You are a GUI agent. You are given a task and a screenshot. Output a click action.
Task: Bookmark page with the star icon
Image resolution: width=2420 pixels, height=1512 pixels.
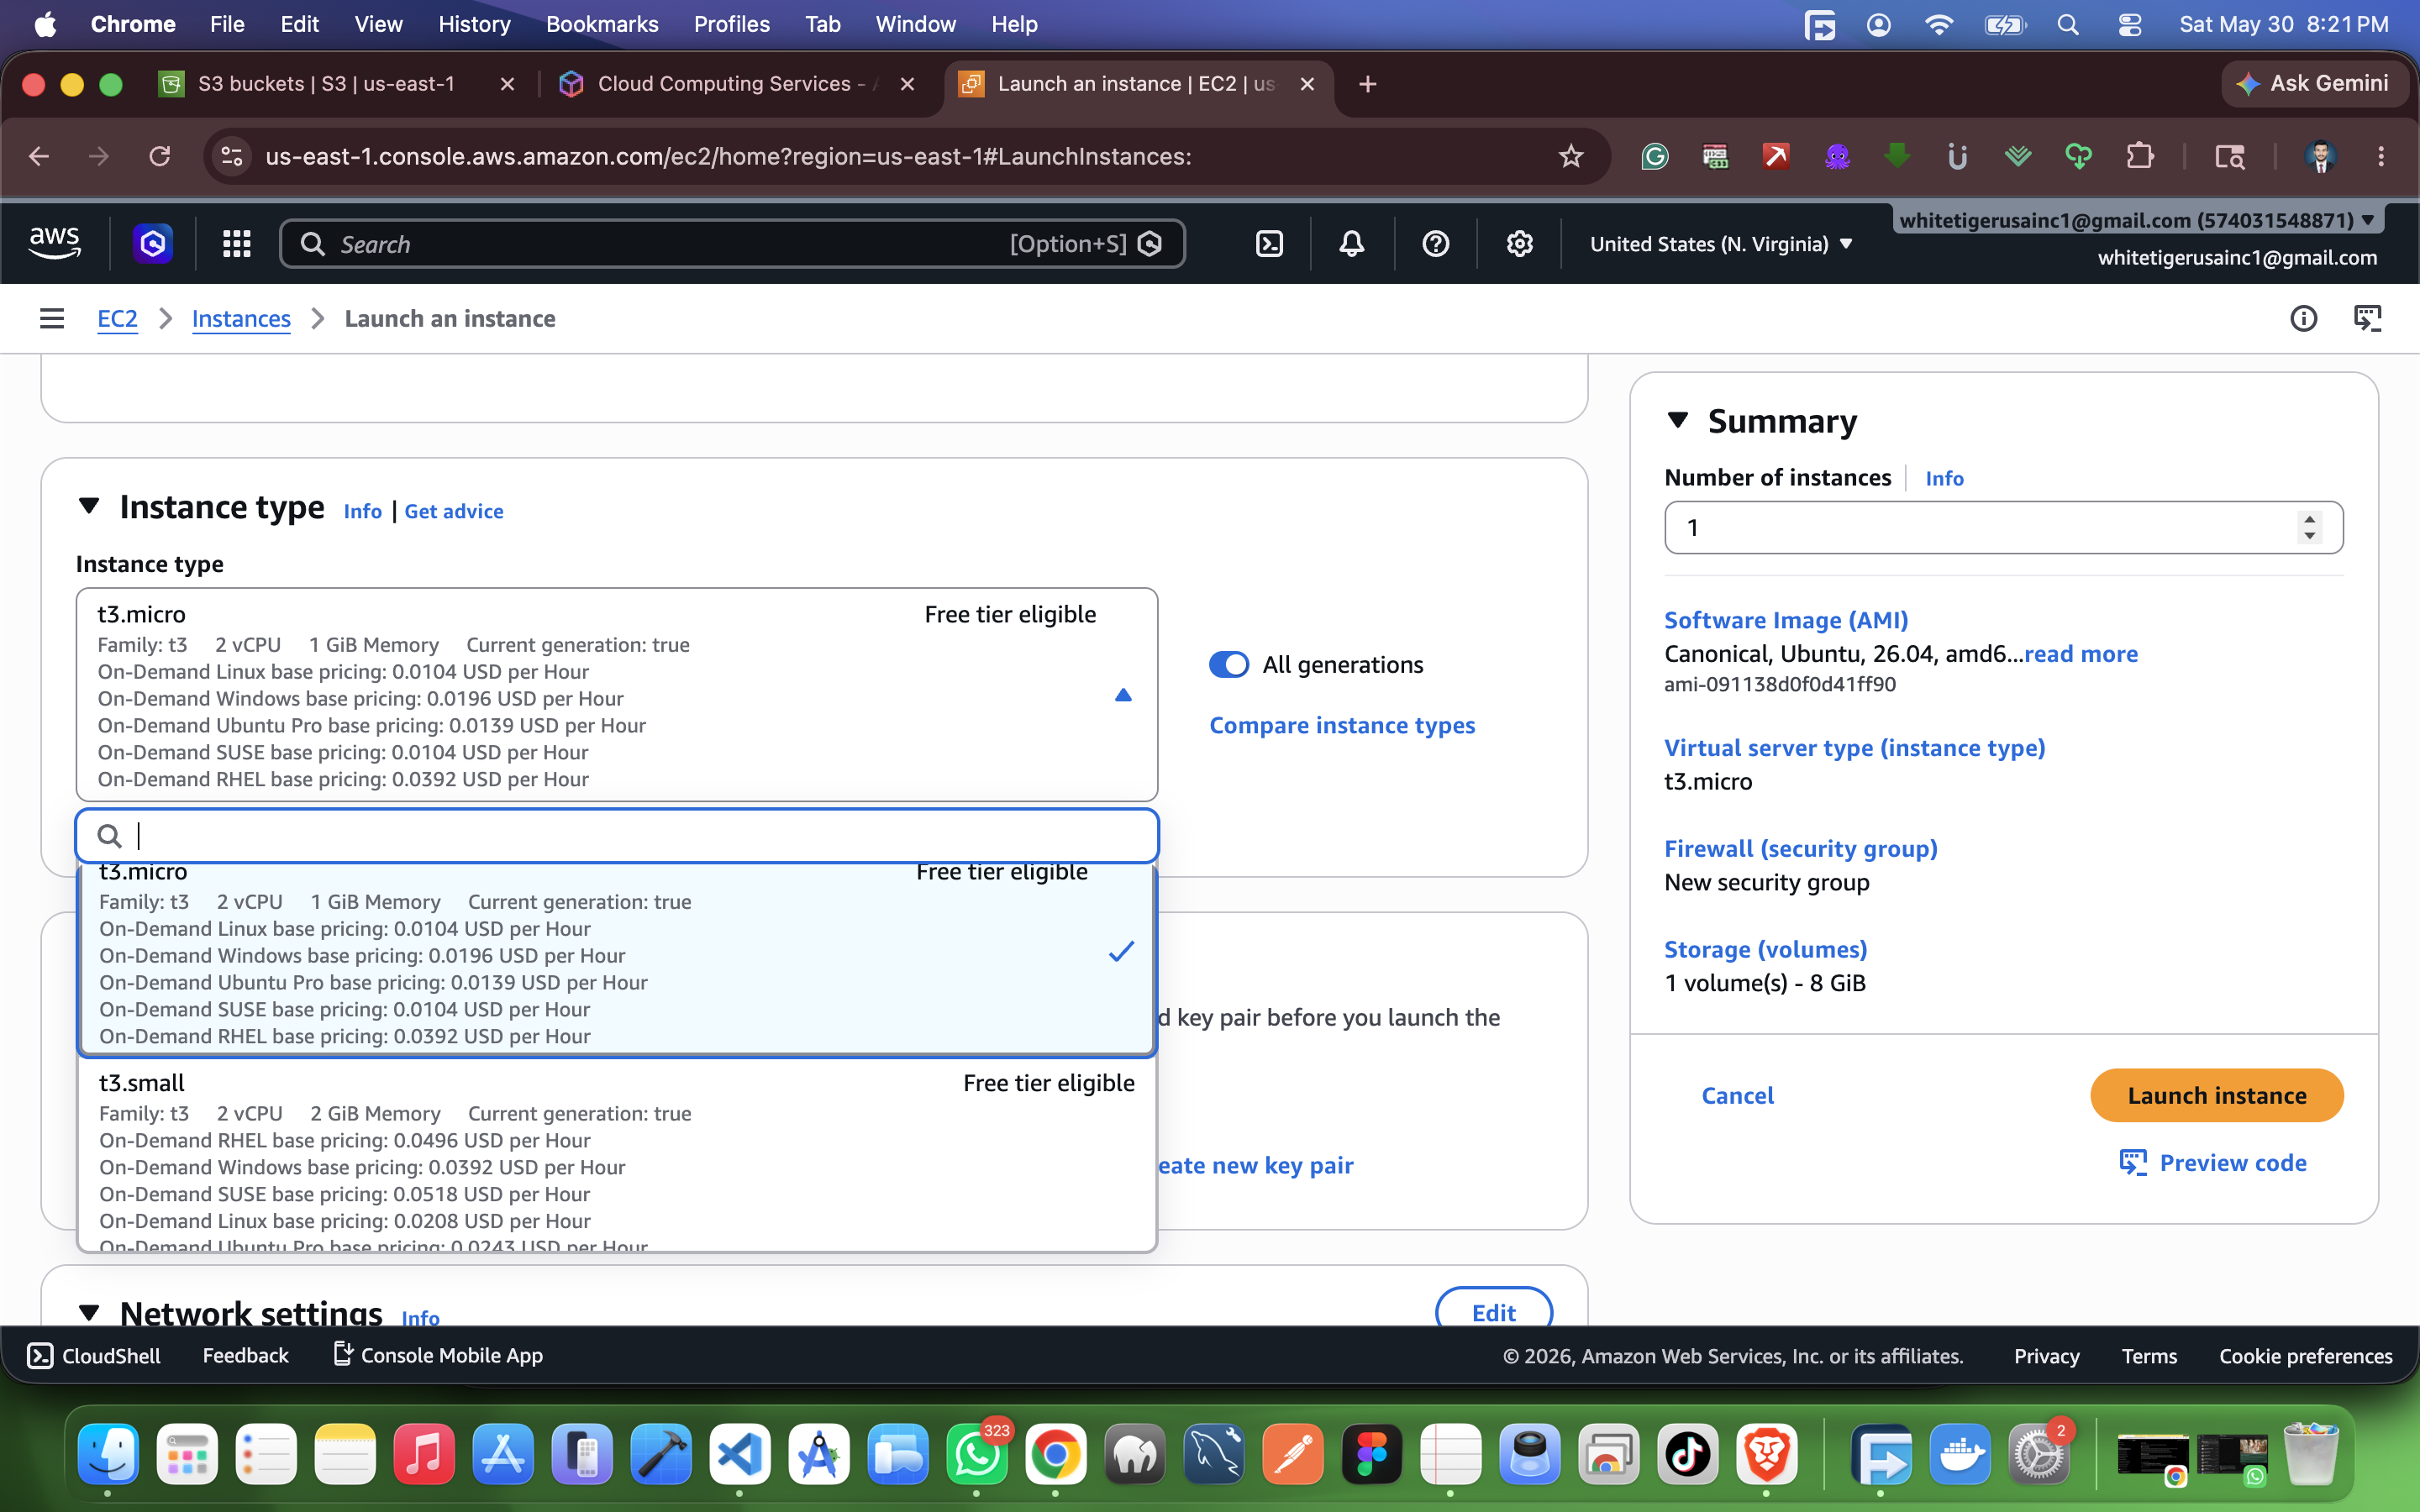click(x=1571, y=156)
